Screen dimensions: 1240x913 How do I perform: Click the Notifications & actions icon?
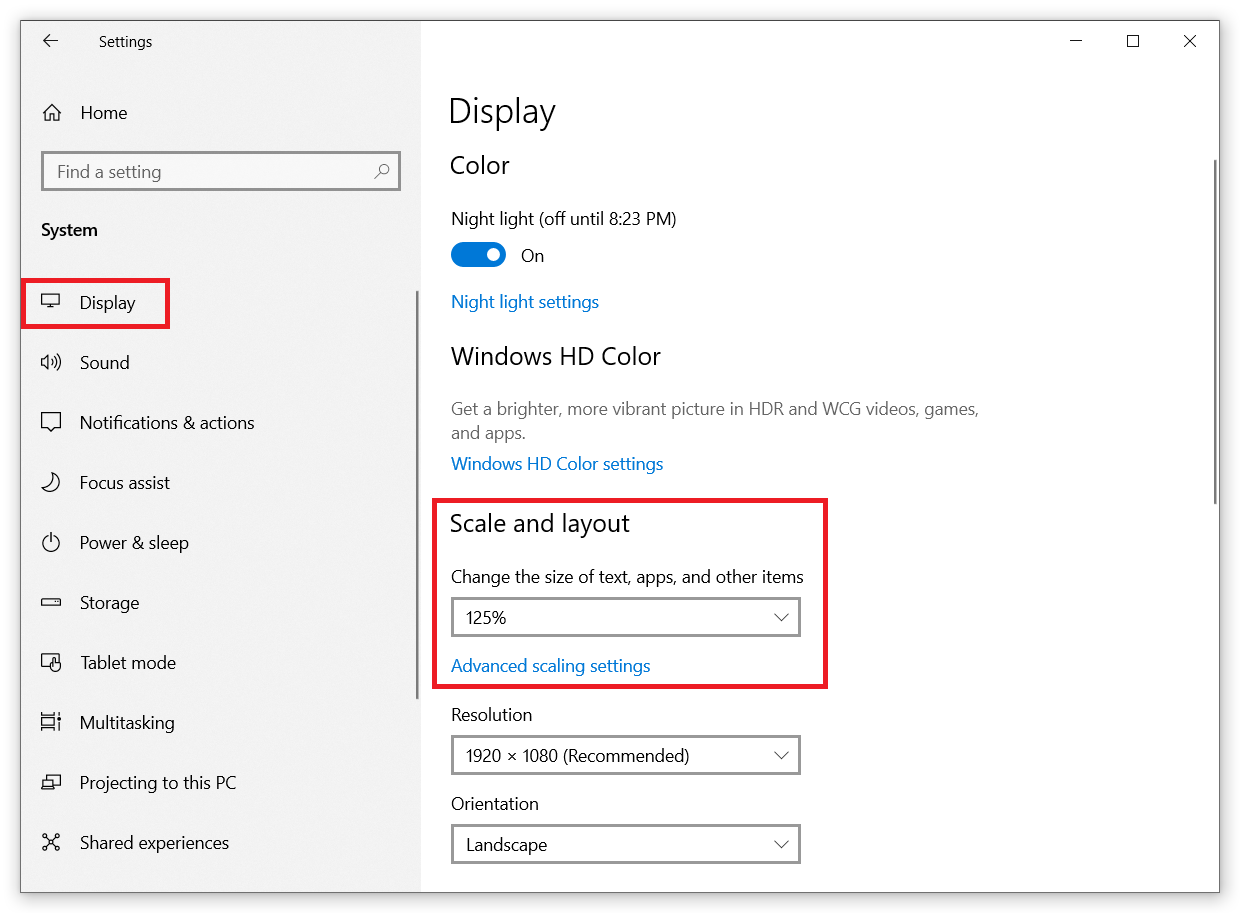point(51,422)
